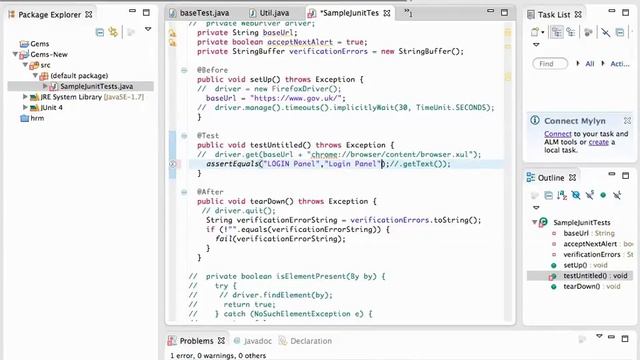Dismiss the Connect Mylyn notice

627,121
